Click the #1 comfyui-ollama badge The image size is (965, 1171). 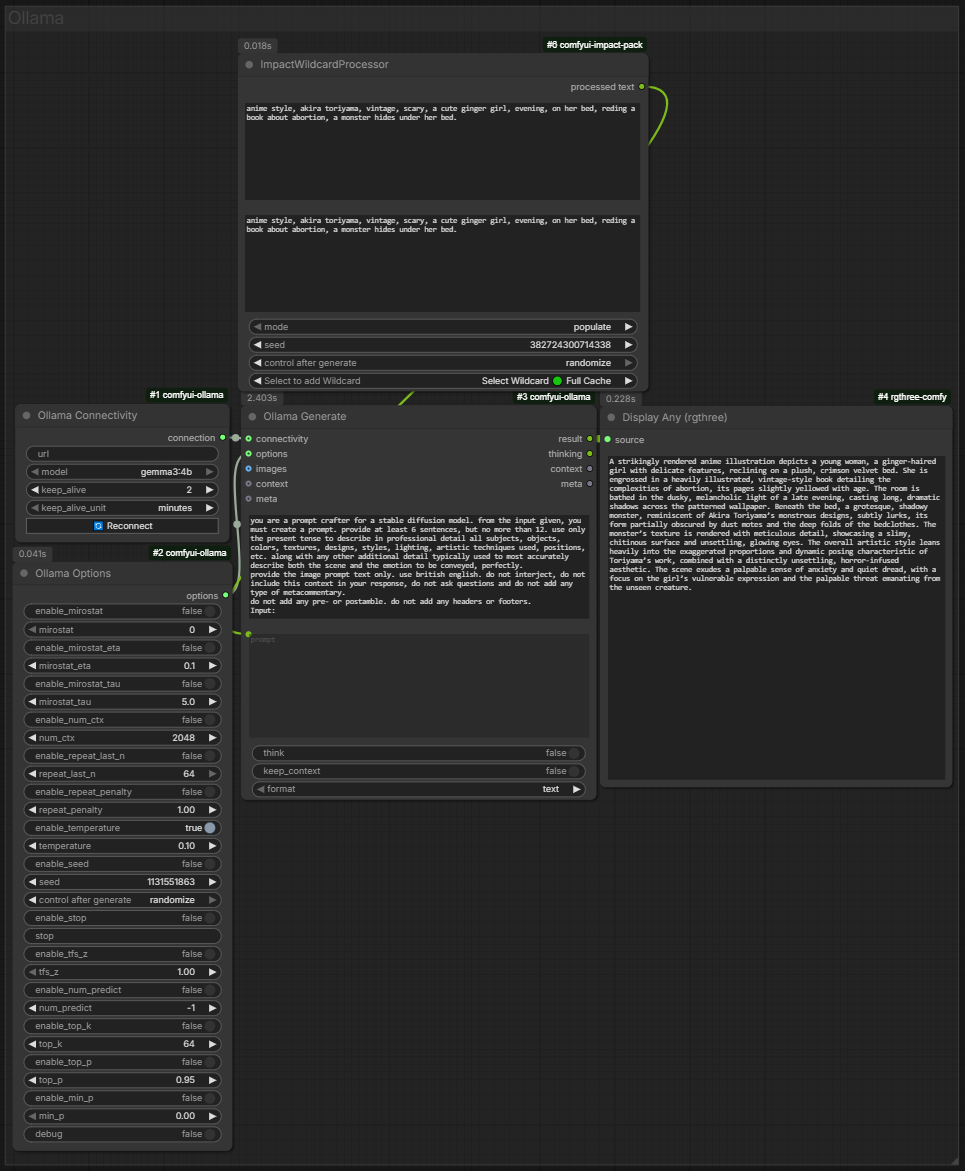187,395
